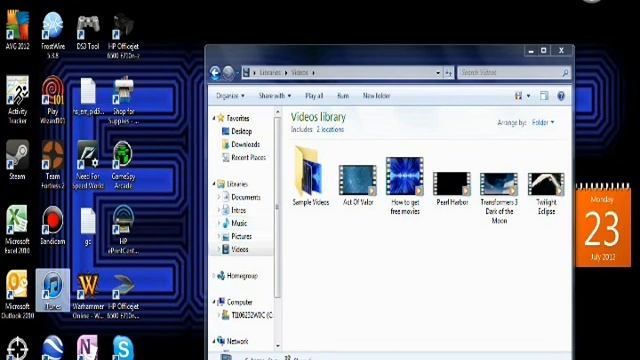Select the Team Fortress 2 icon

53,165
